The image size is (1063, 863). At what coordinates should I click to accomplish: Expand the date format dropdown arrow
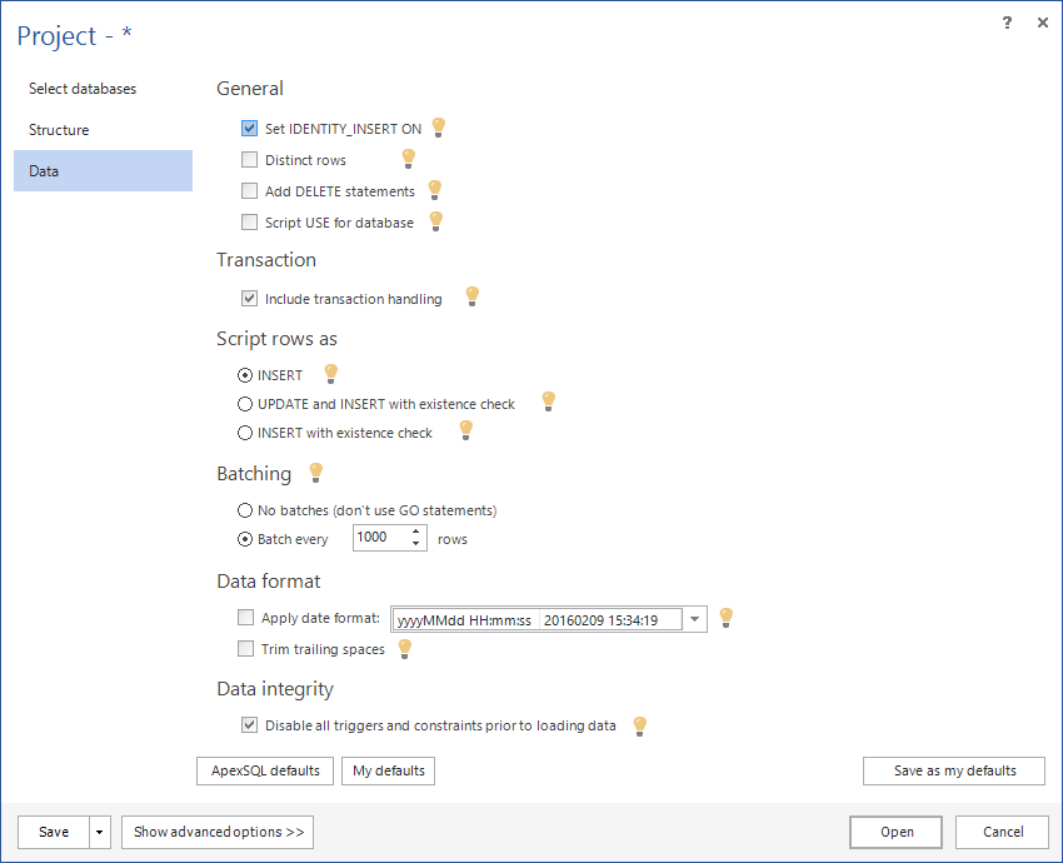coord(695,619)
